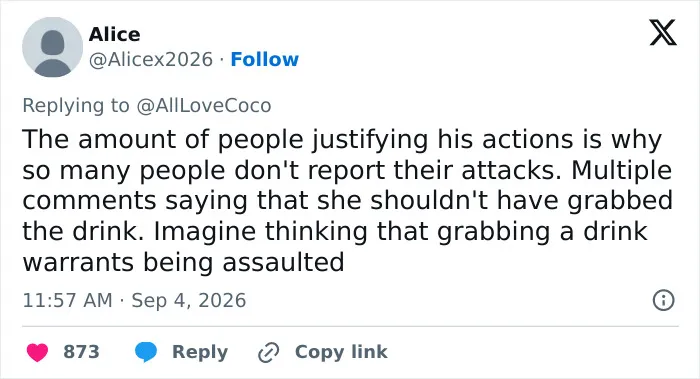Open Alice's grey profile avatar
Viewport: 700px width, 379px height.
pos(53,47)
